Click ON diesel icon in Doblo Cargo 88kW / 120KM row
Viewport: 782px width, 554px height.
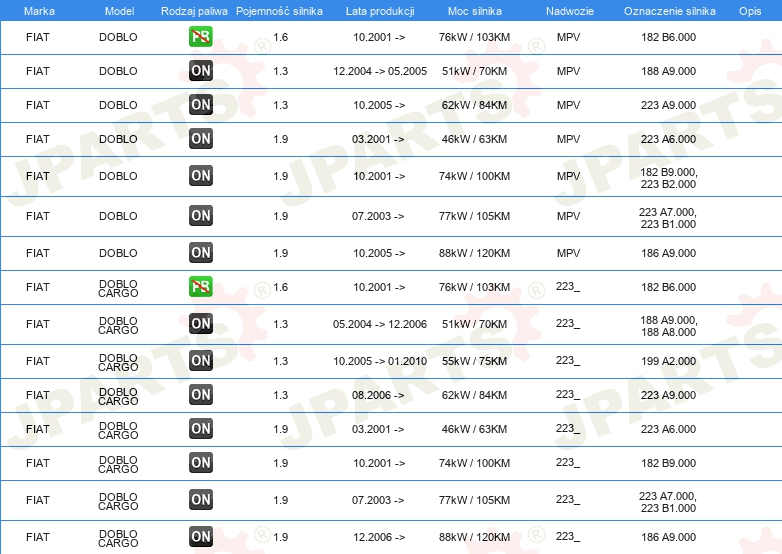[200, 537]
